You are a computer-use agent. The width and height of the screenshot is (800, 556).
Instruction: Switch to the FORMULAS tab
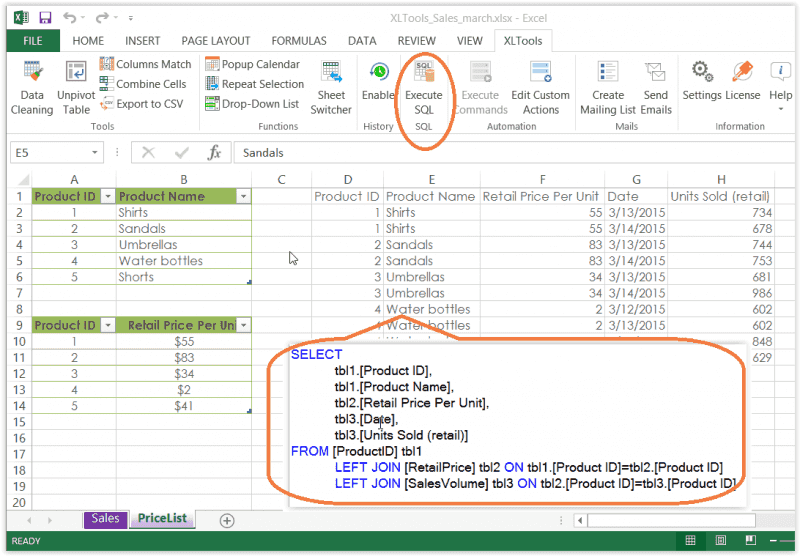[299, 41]
